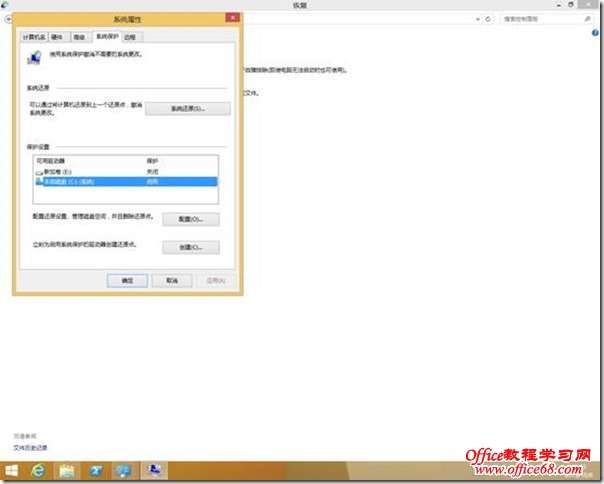Open the blue help icon
Image resolution: width=604 pixels, height=484 pixels.
tap(595, 33)
